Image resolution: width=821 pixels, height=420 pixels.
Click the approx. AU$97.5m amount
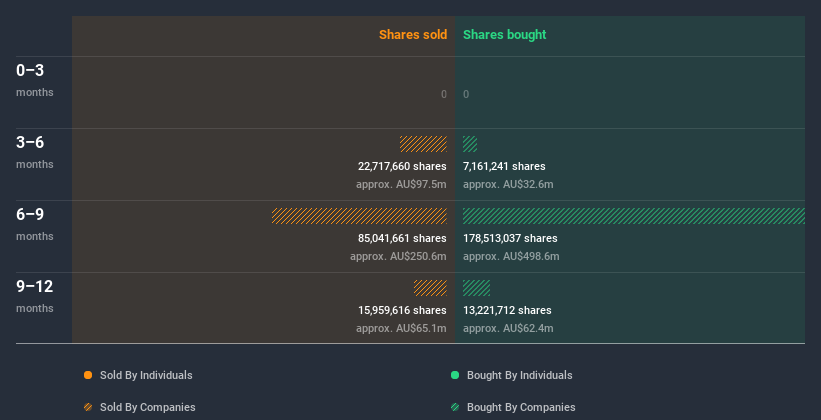pos(401,184)
